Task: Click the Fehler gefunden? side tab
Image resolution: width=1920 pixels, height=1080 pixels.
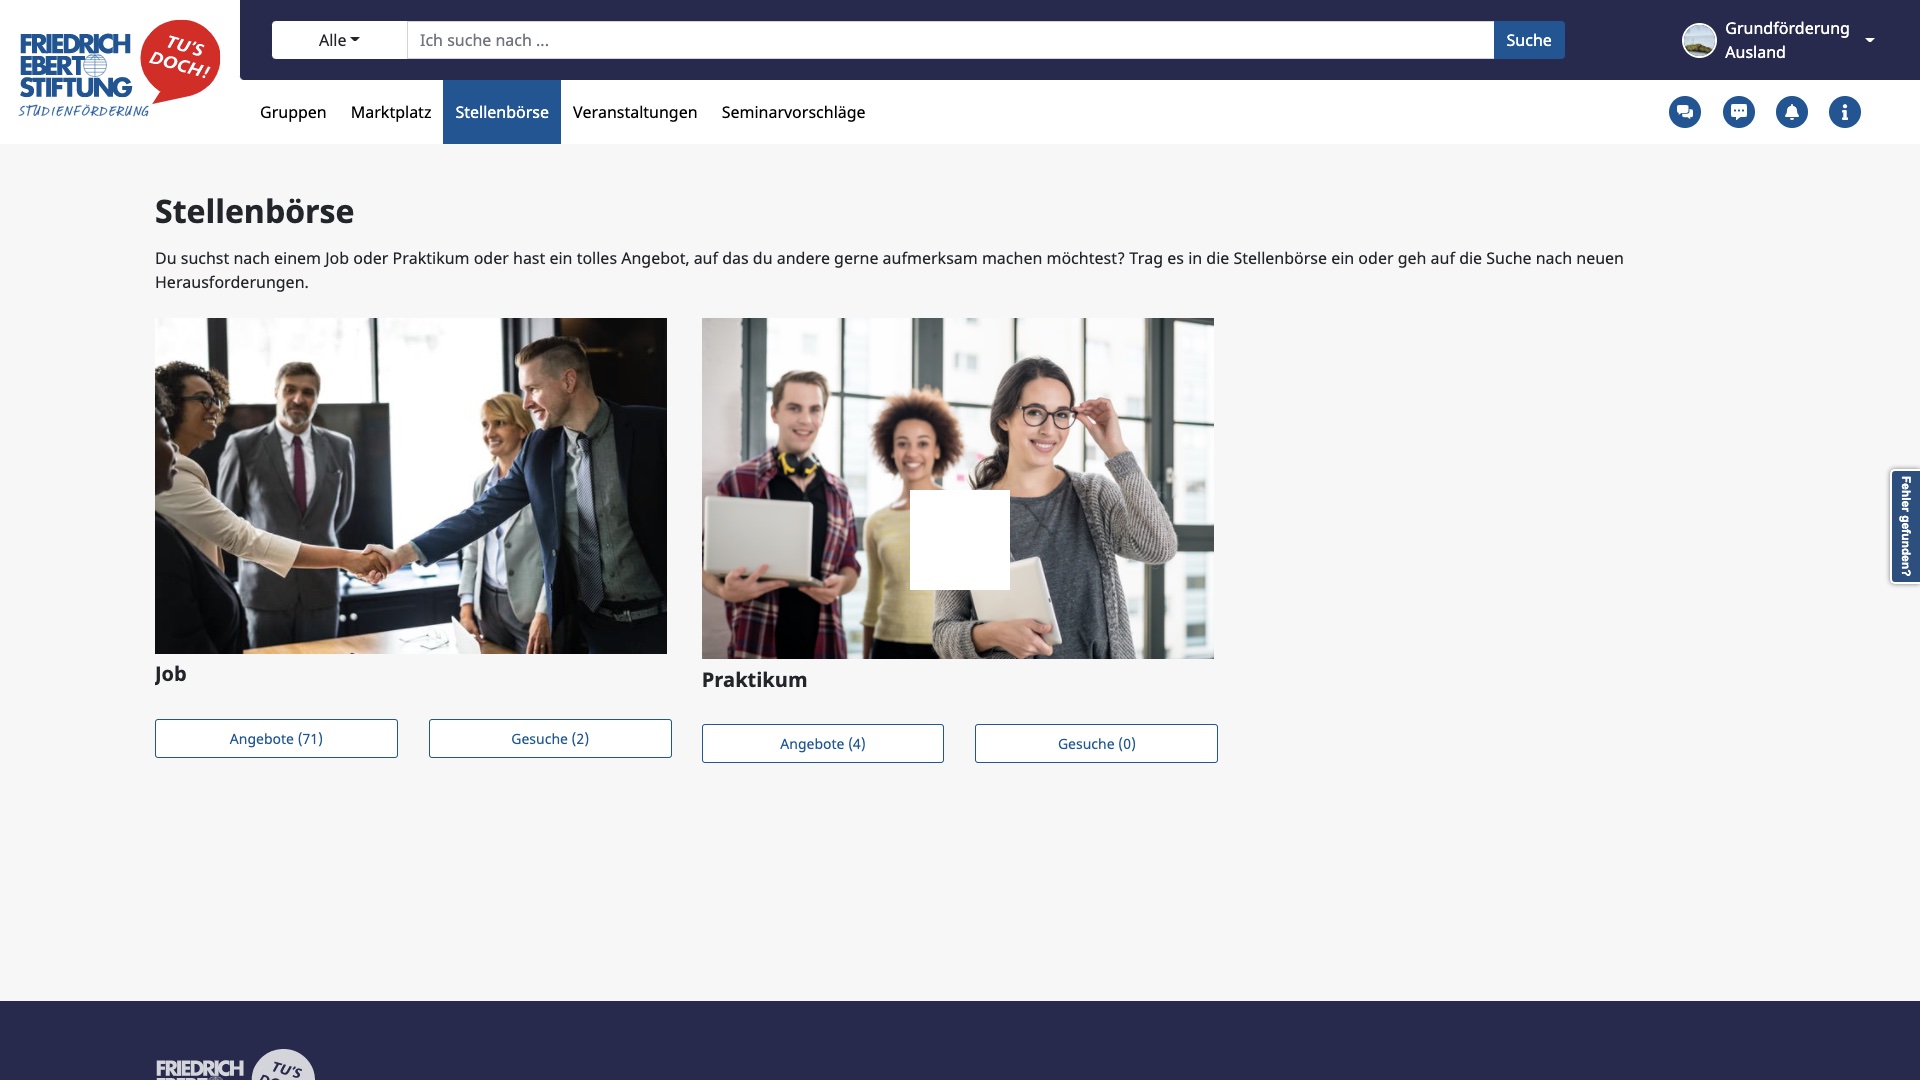Action: [x=1905, y=526]
